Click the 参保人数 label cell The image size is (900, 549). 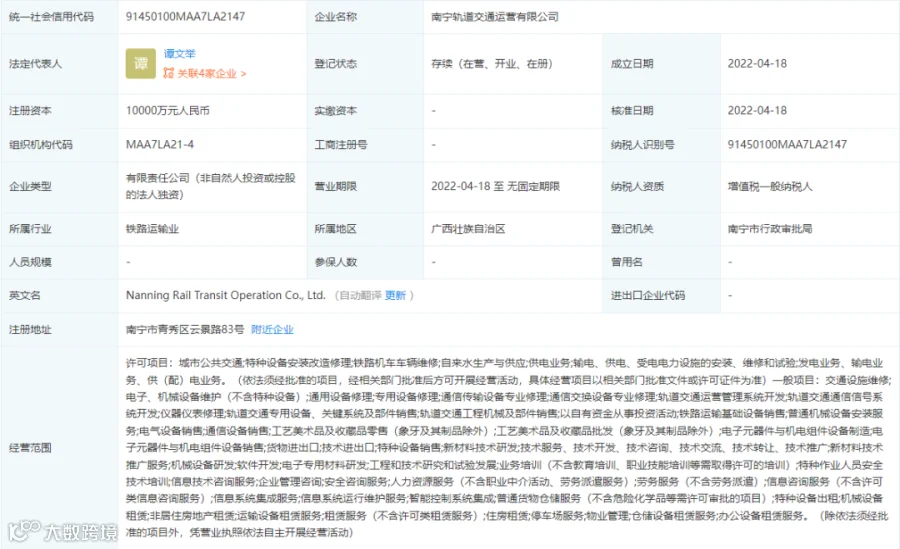point(366,262)
